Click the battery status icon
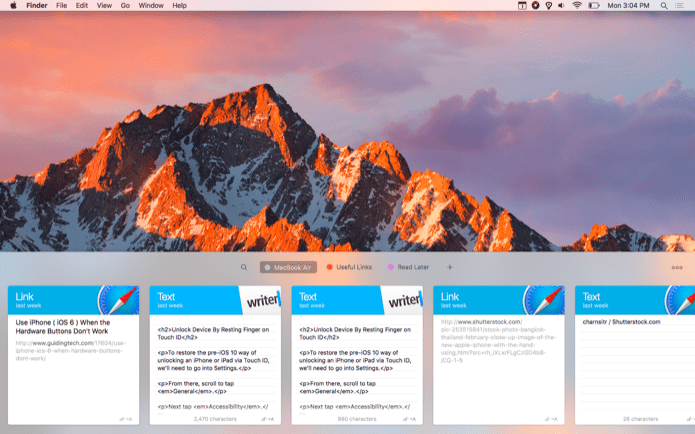695x434 pixels. click(593, 5)
